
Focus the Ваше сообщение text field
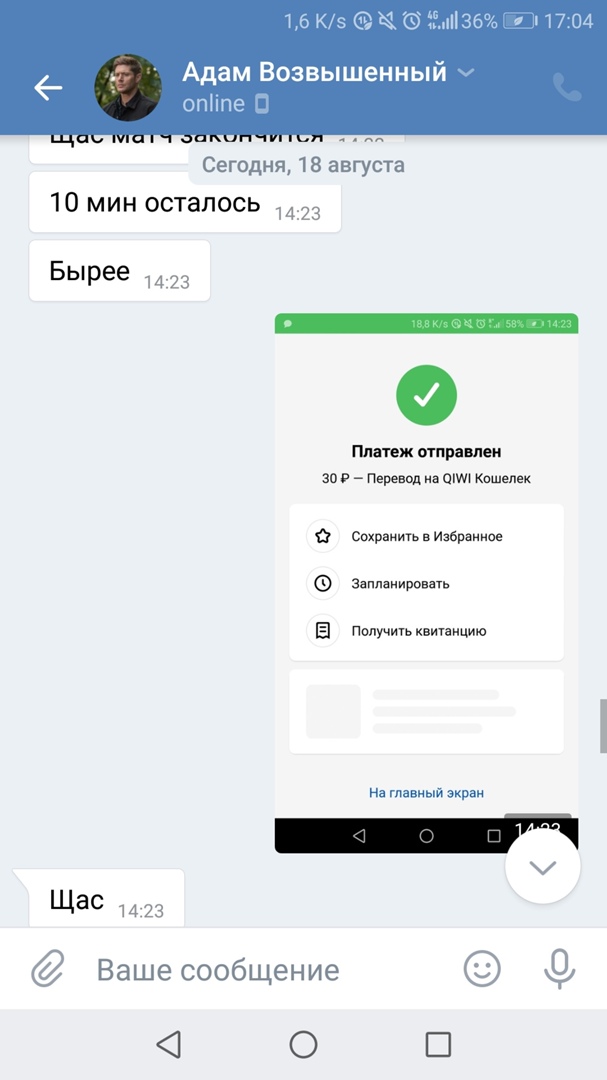(x=270, y=969)
